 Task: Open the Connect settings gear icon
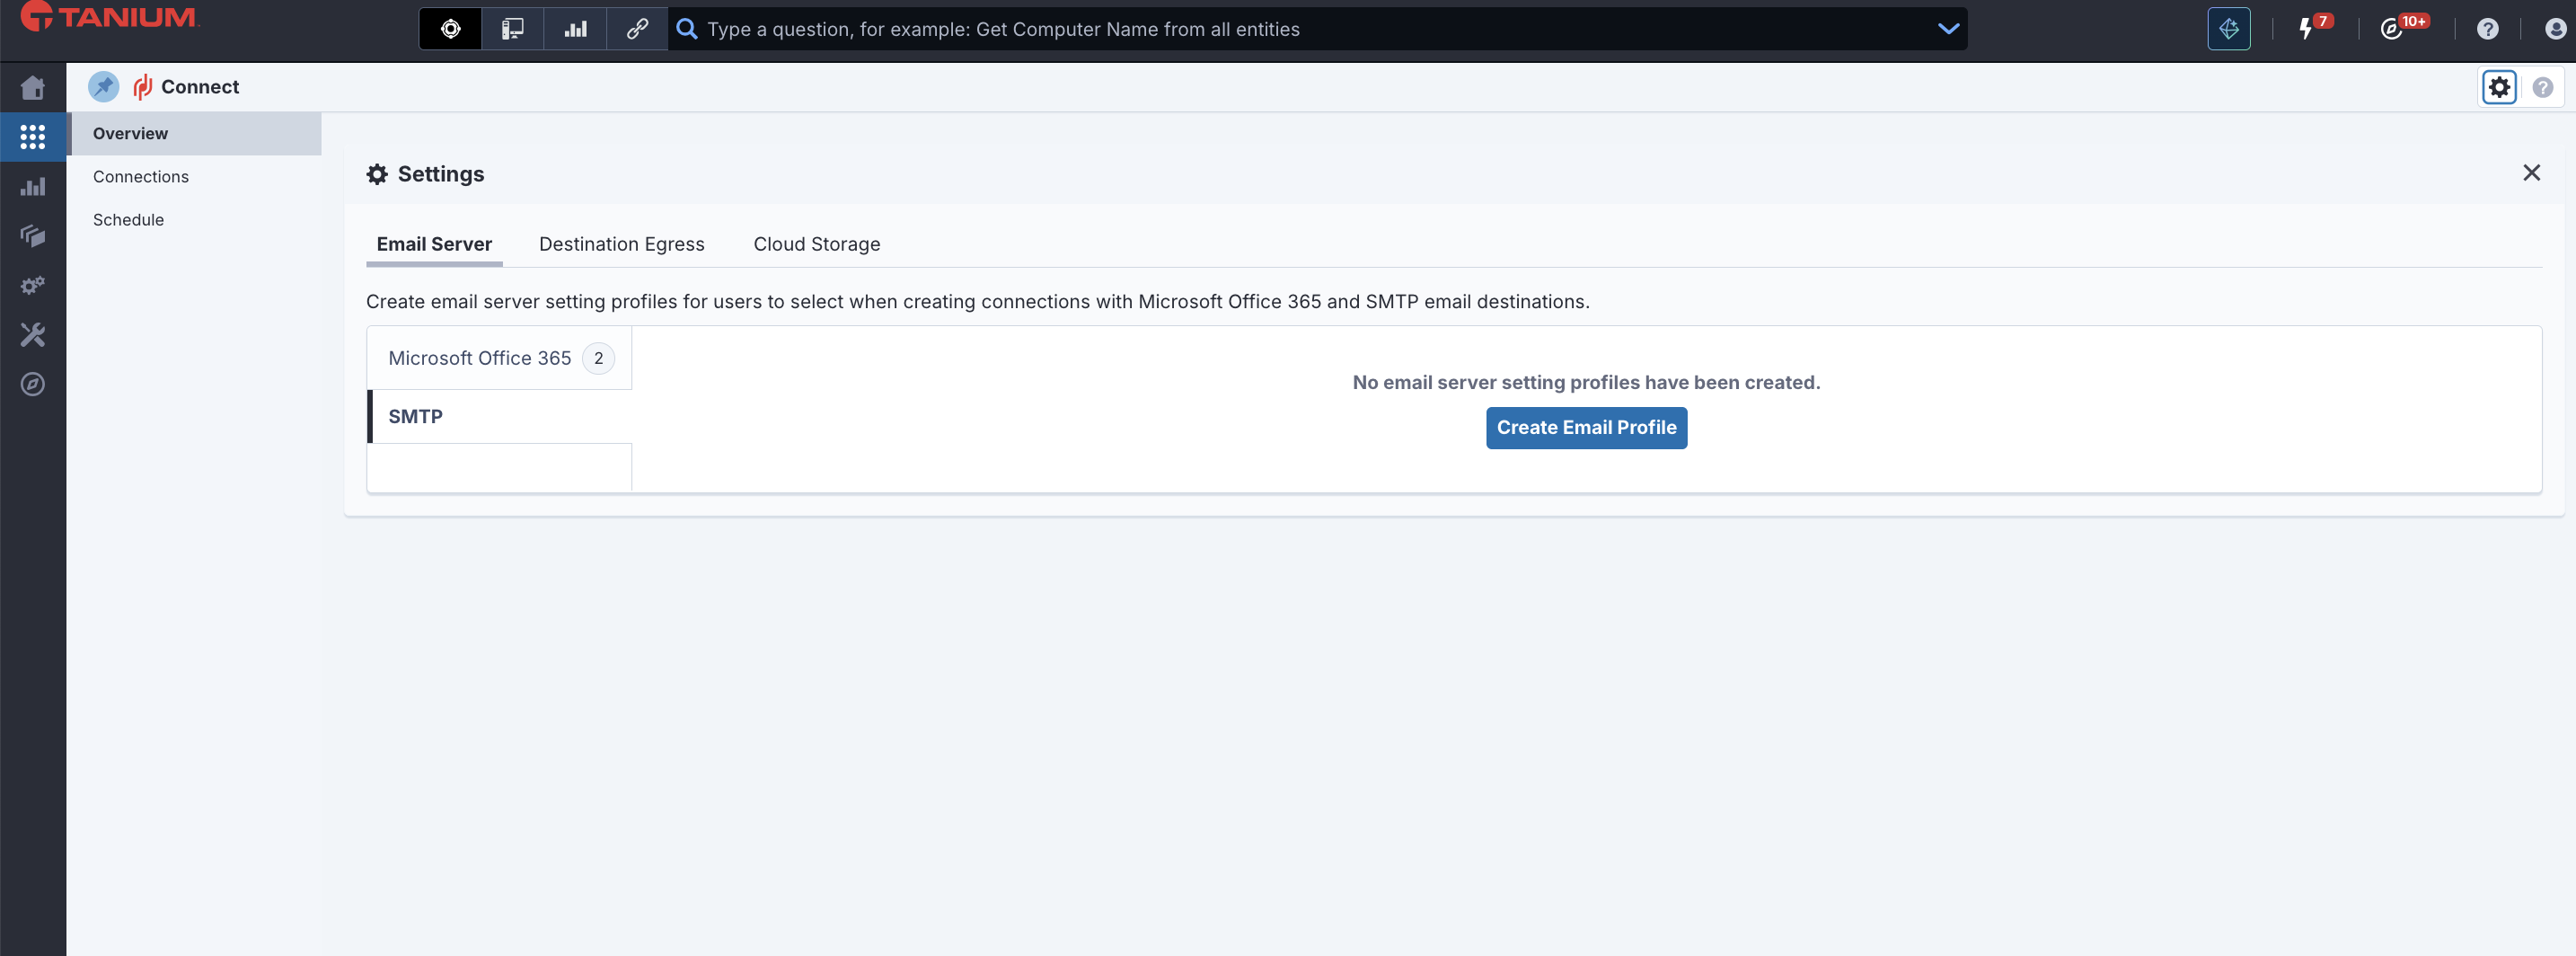(2498, 87)
